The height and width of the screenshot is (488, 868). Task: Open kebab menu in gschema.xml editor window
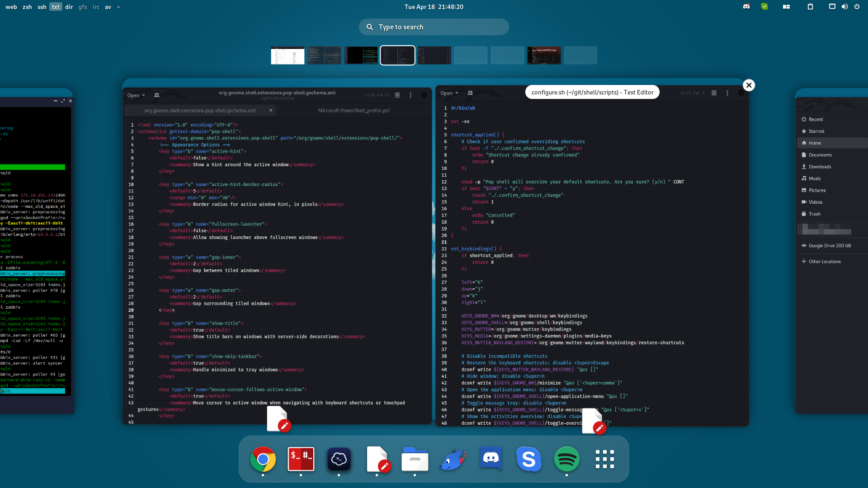[x=410, y=95]
